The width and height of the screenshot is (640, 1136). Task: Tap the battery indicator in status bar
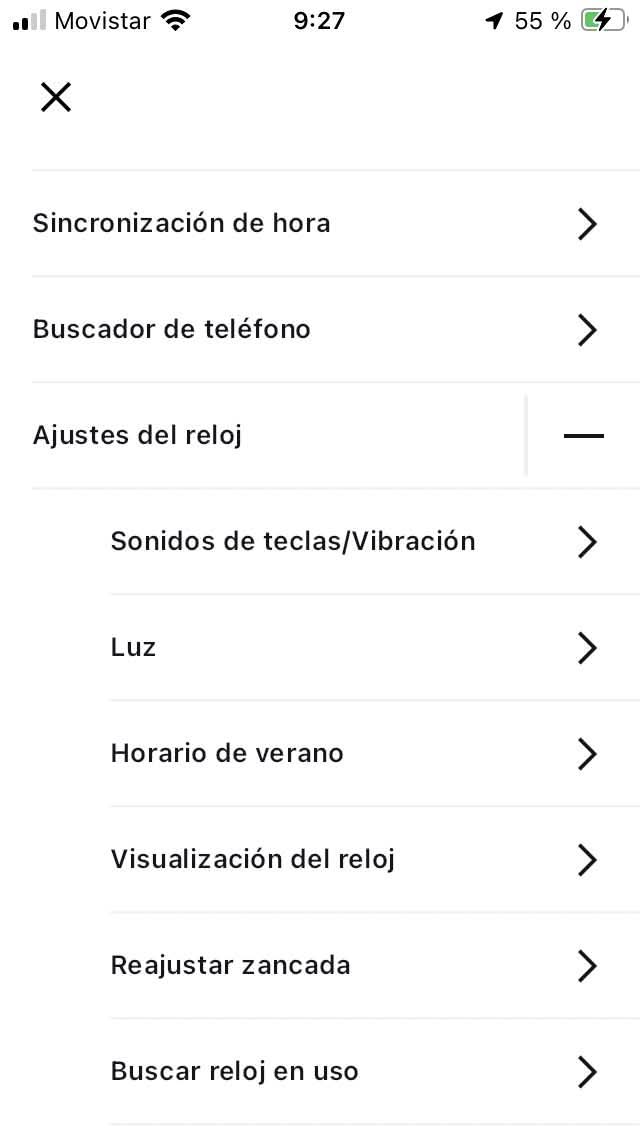(604, 21)
